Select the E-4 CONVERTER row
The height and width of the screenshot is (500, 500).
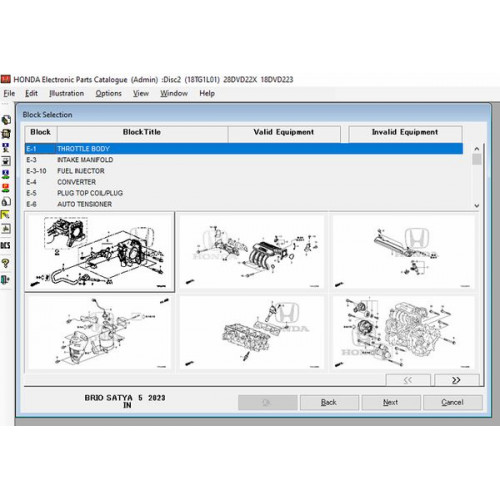tap(244, 182)
